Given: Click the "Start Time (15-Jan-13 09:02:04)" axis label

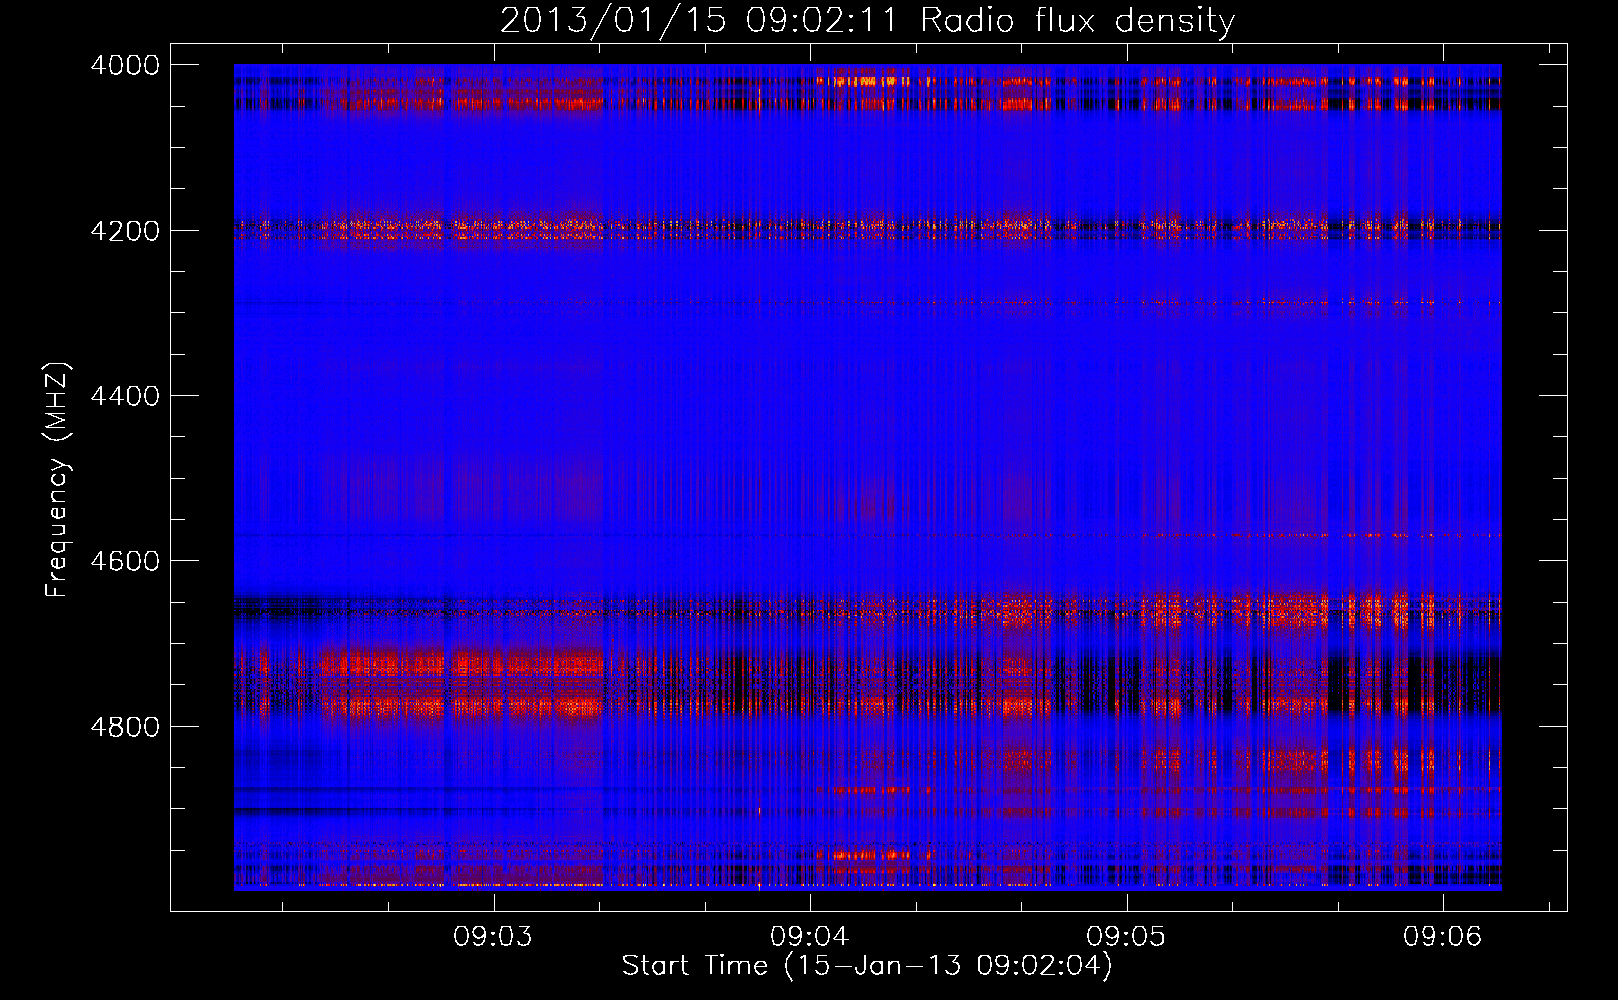Looking at the screenshot, I should click(867, 966).
